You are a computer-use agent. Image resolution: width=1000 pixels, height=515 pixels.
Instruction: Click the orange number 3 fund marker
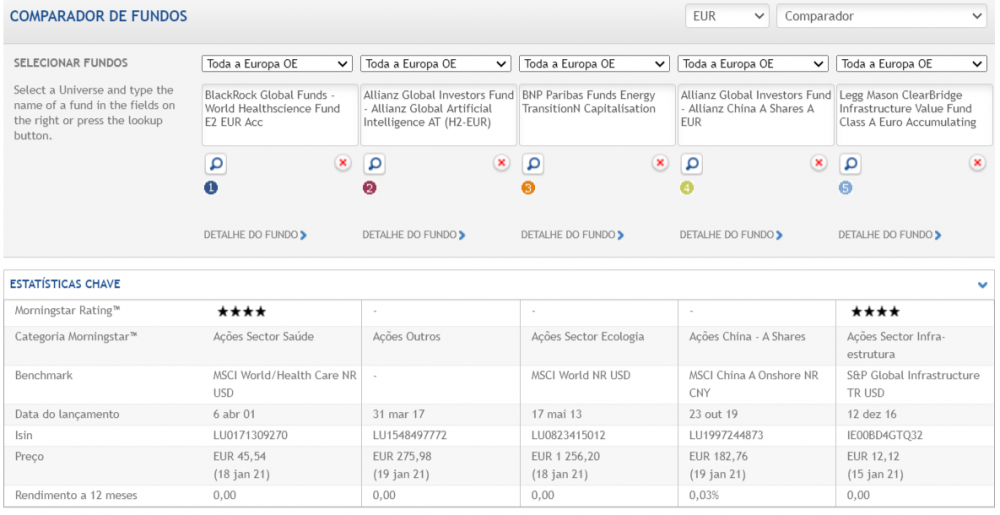click(528, 187)
